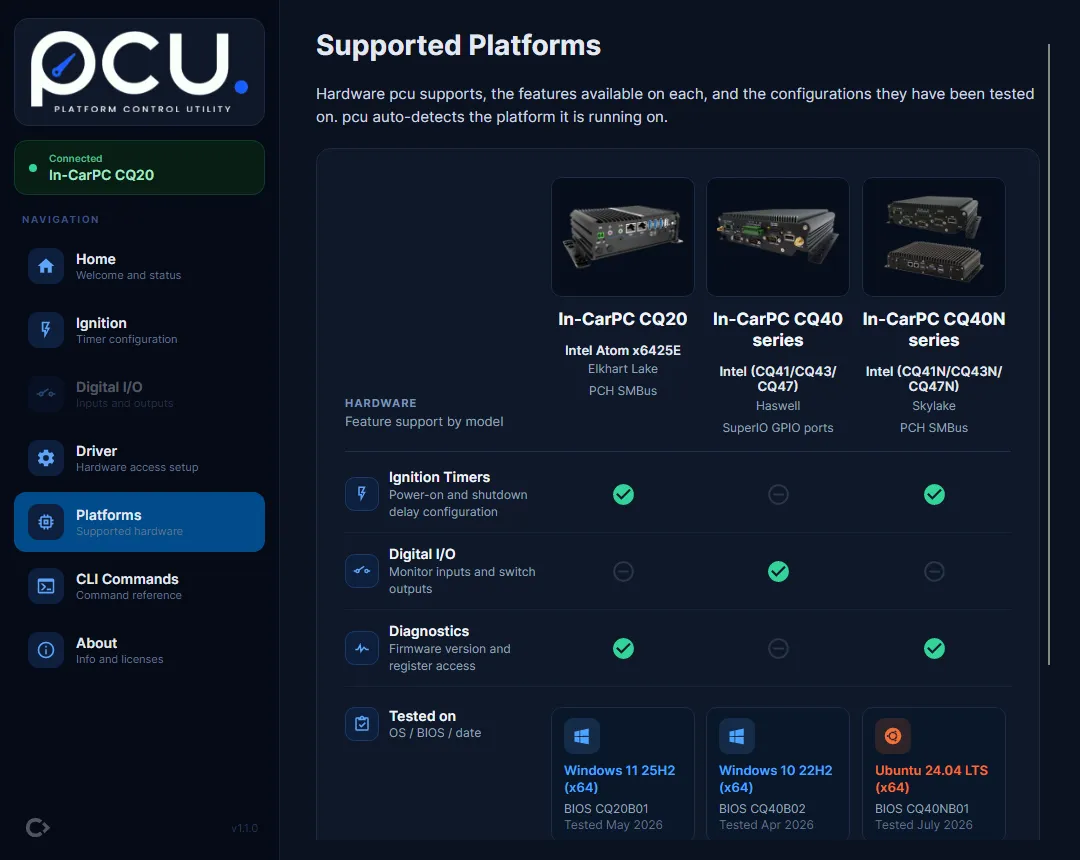Click the Skylake text

tap(934, 406)
